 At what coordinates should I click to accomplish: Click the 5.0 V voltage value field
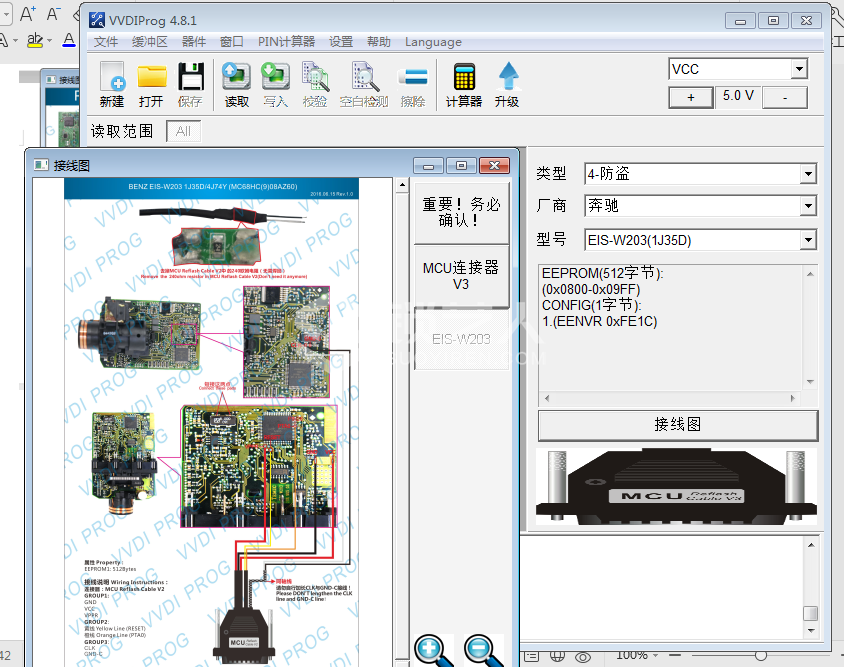click(738, 96)
